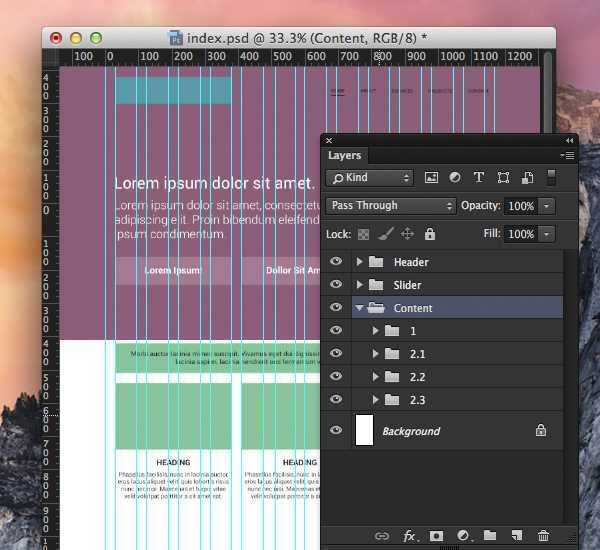This screenshot has width=600, height=550.
Task: Create a new layer group
Action: [x=490, y=536]
